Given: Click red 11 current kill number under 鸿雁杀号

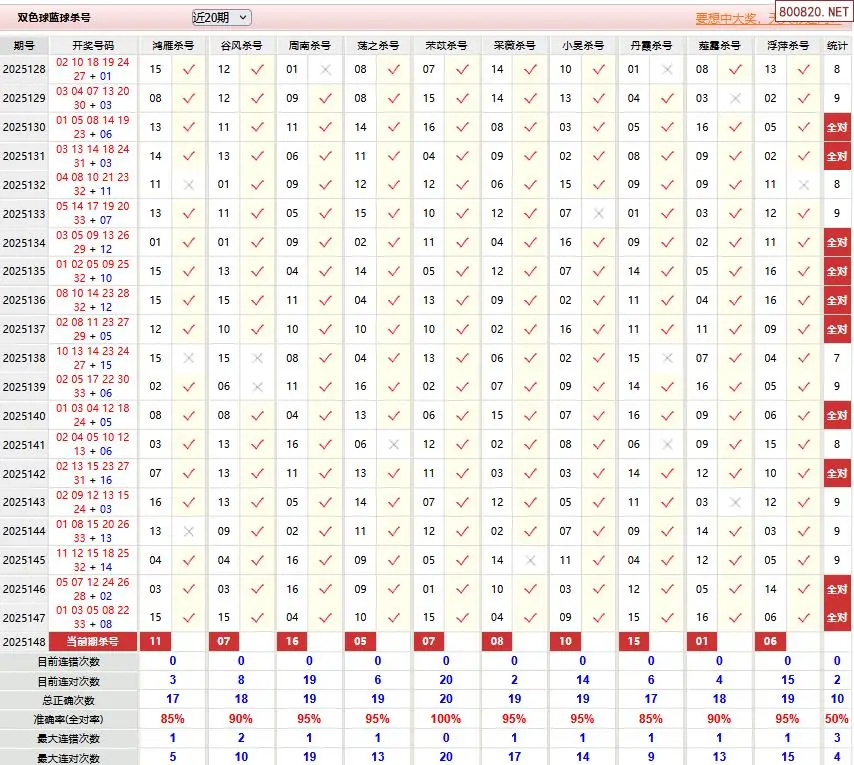Looking at the screenshot, I should tap(155, 641).
